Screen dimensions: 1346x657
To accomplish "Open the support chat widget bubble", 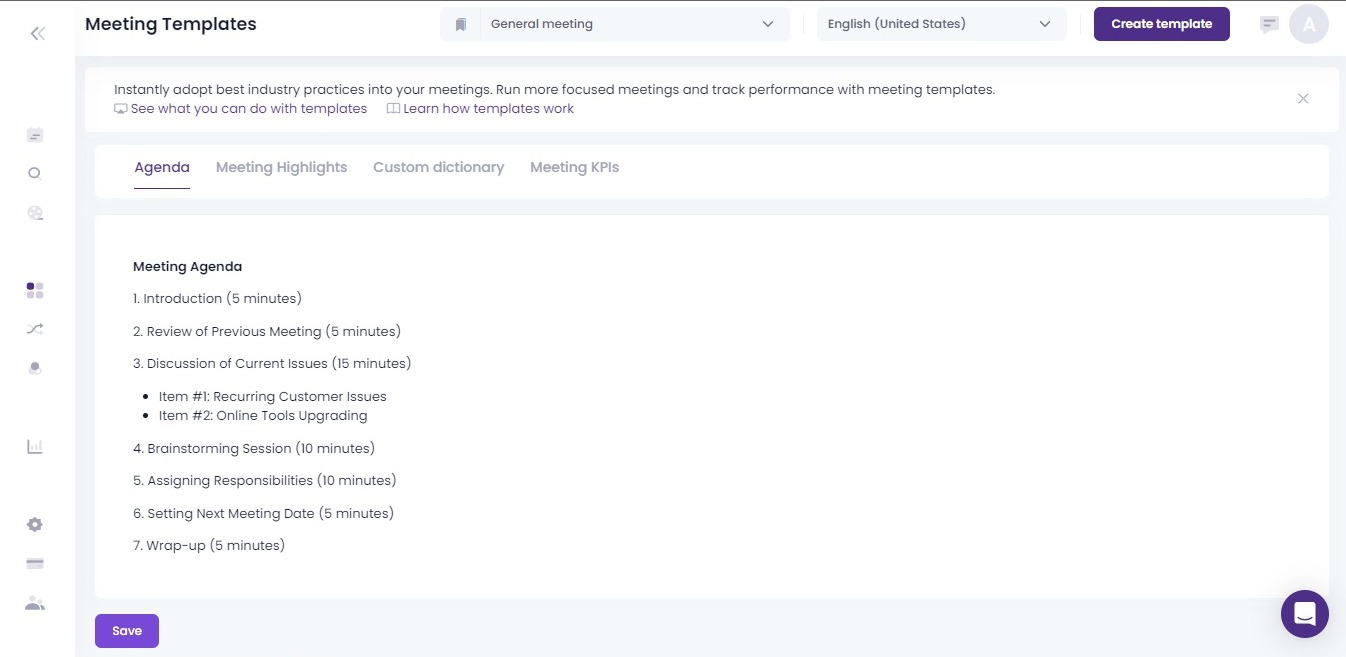I will 1305,614.
